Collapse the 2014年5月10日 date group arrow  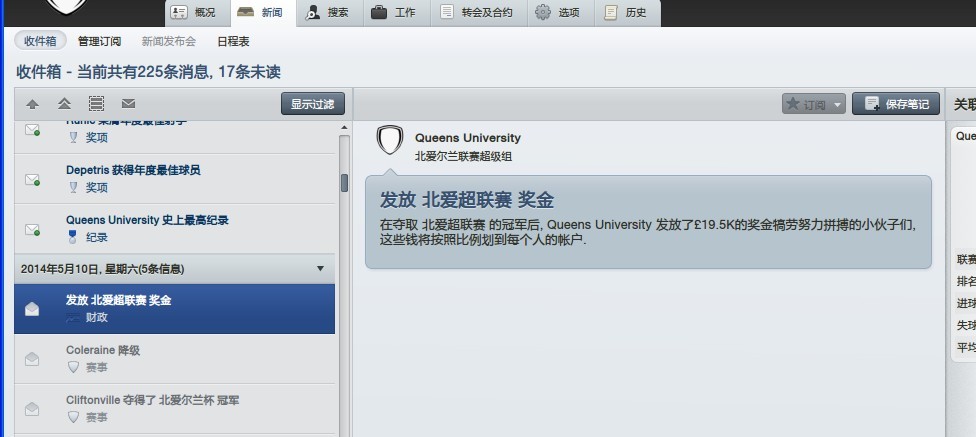coord(321,269)
